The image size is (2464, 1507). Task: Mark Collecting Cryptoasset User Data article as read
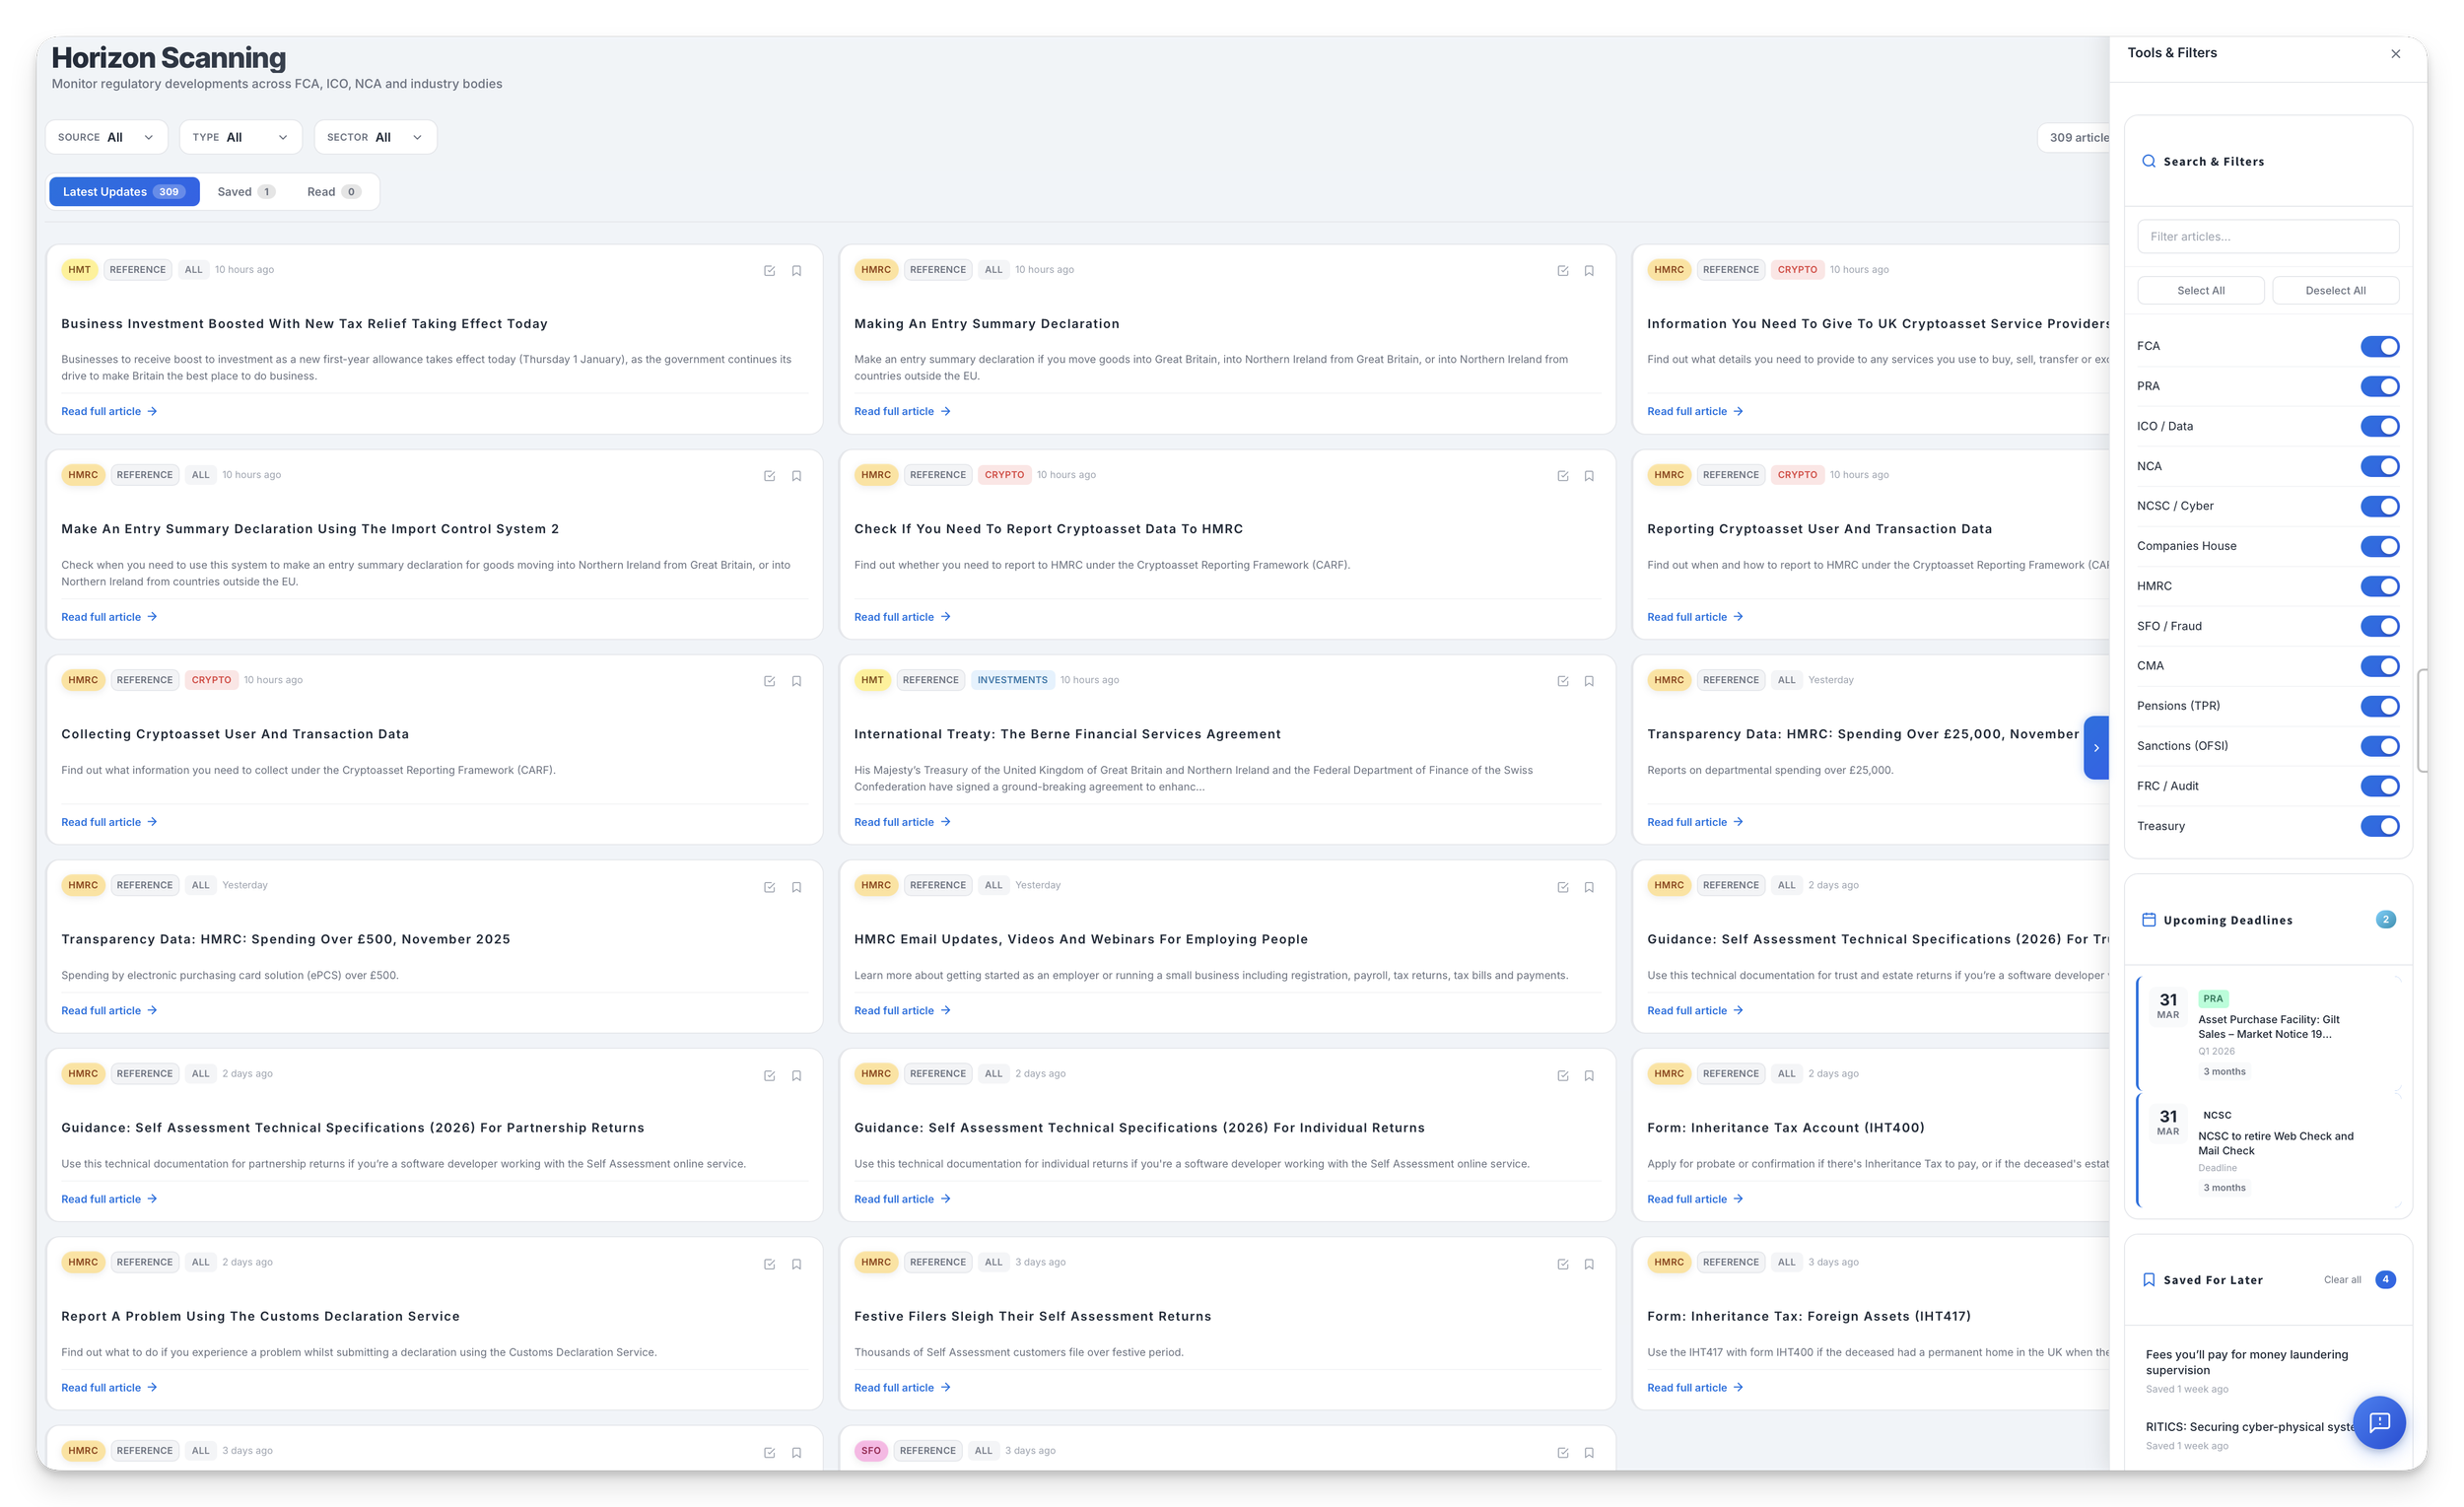769,681
